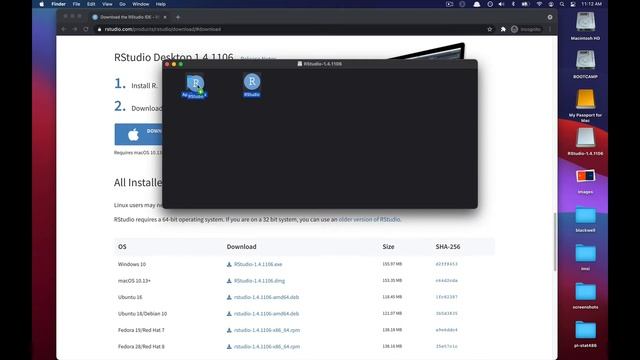Open the Help menu

[161, 4]
